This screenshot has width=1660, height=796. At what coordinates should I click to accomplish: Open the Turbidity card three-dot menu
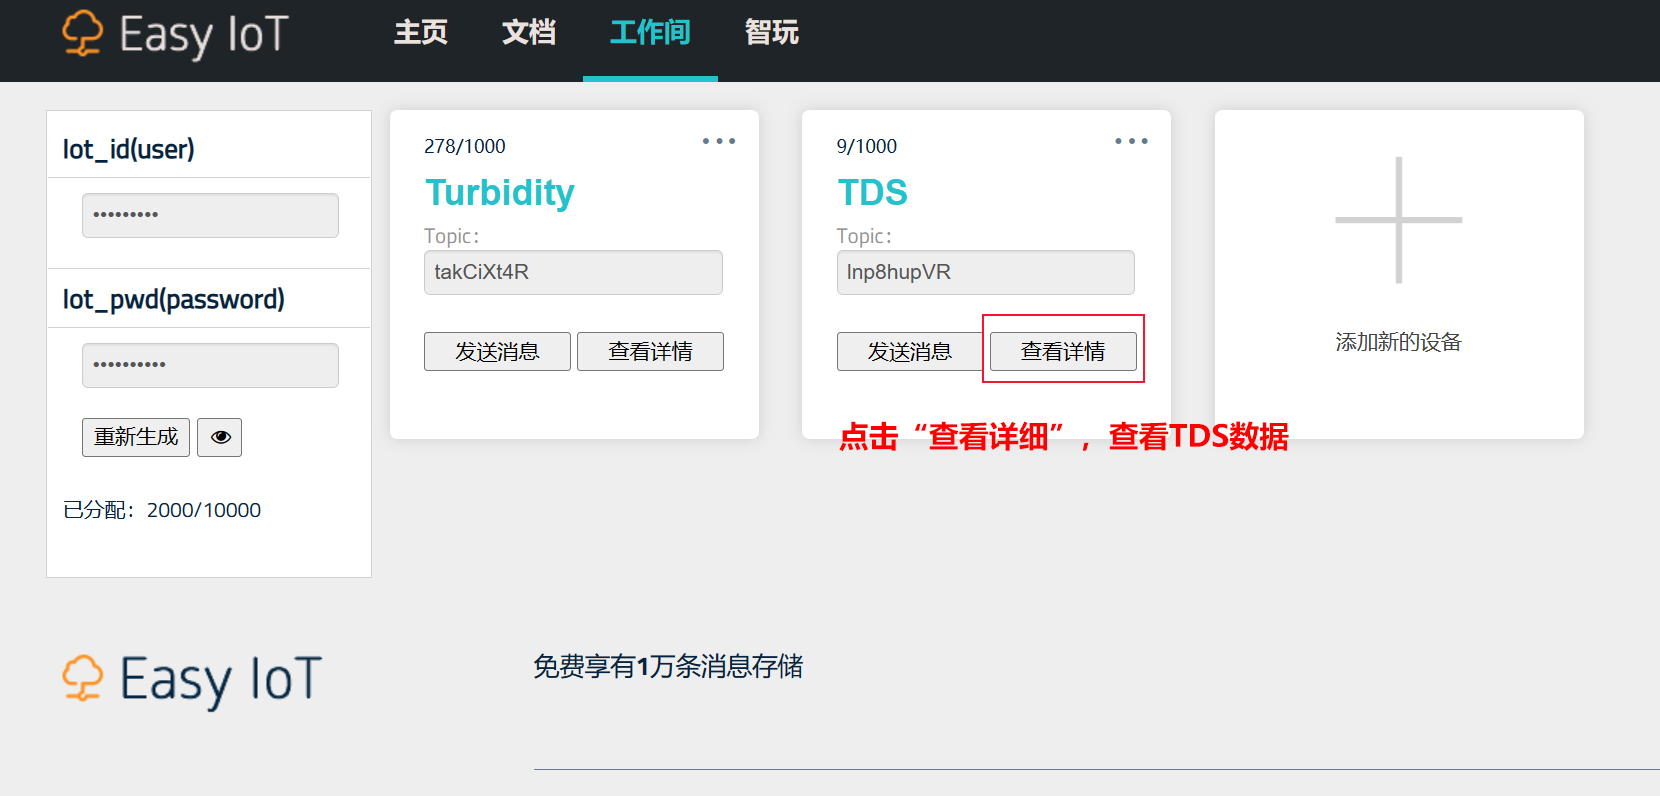719,141
